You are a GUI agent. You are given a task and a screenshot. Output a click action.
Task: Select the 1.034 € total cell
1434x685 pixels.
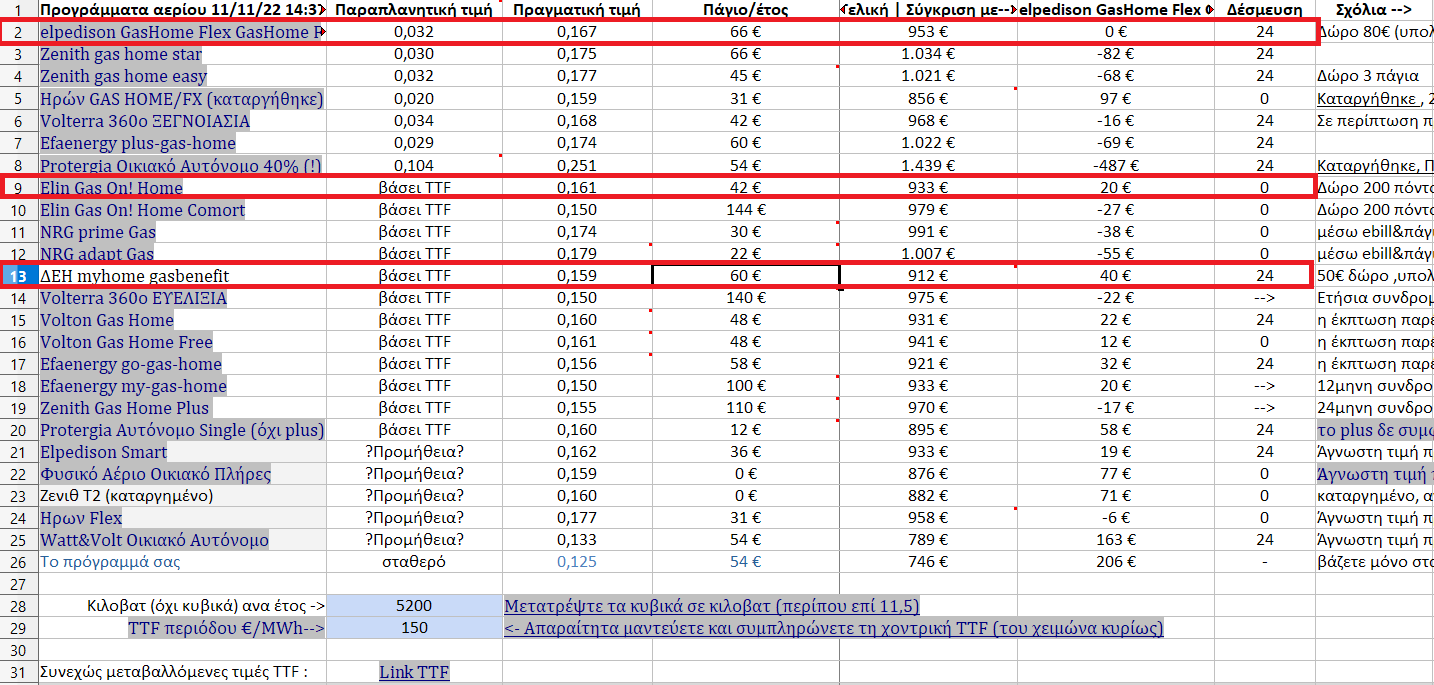[928, 54]
